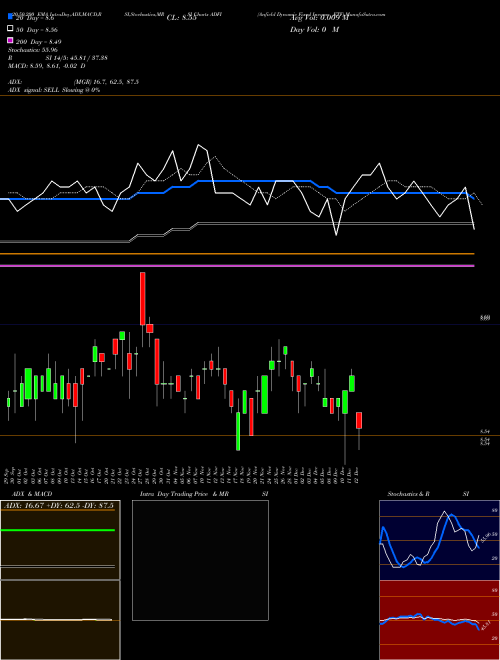500x660 pixels.
Task: Click the '29 Sep' date axis label
Action: click(8, 475)
